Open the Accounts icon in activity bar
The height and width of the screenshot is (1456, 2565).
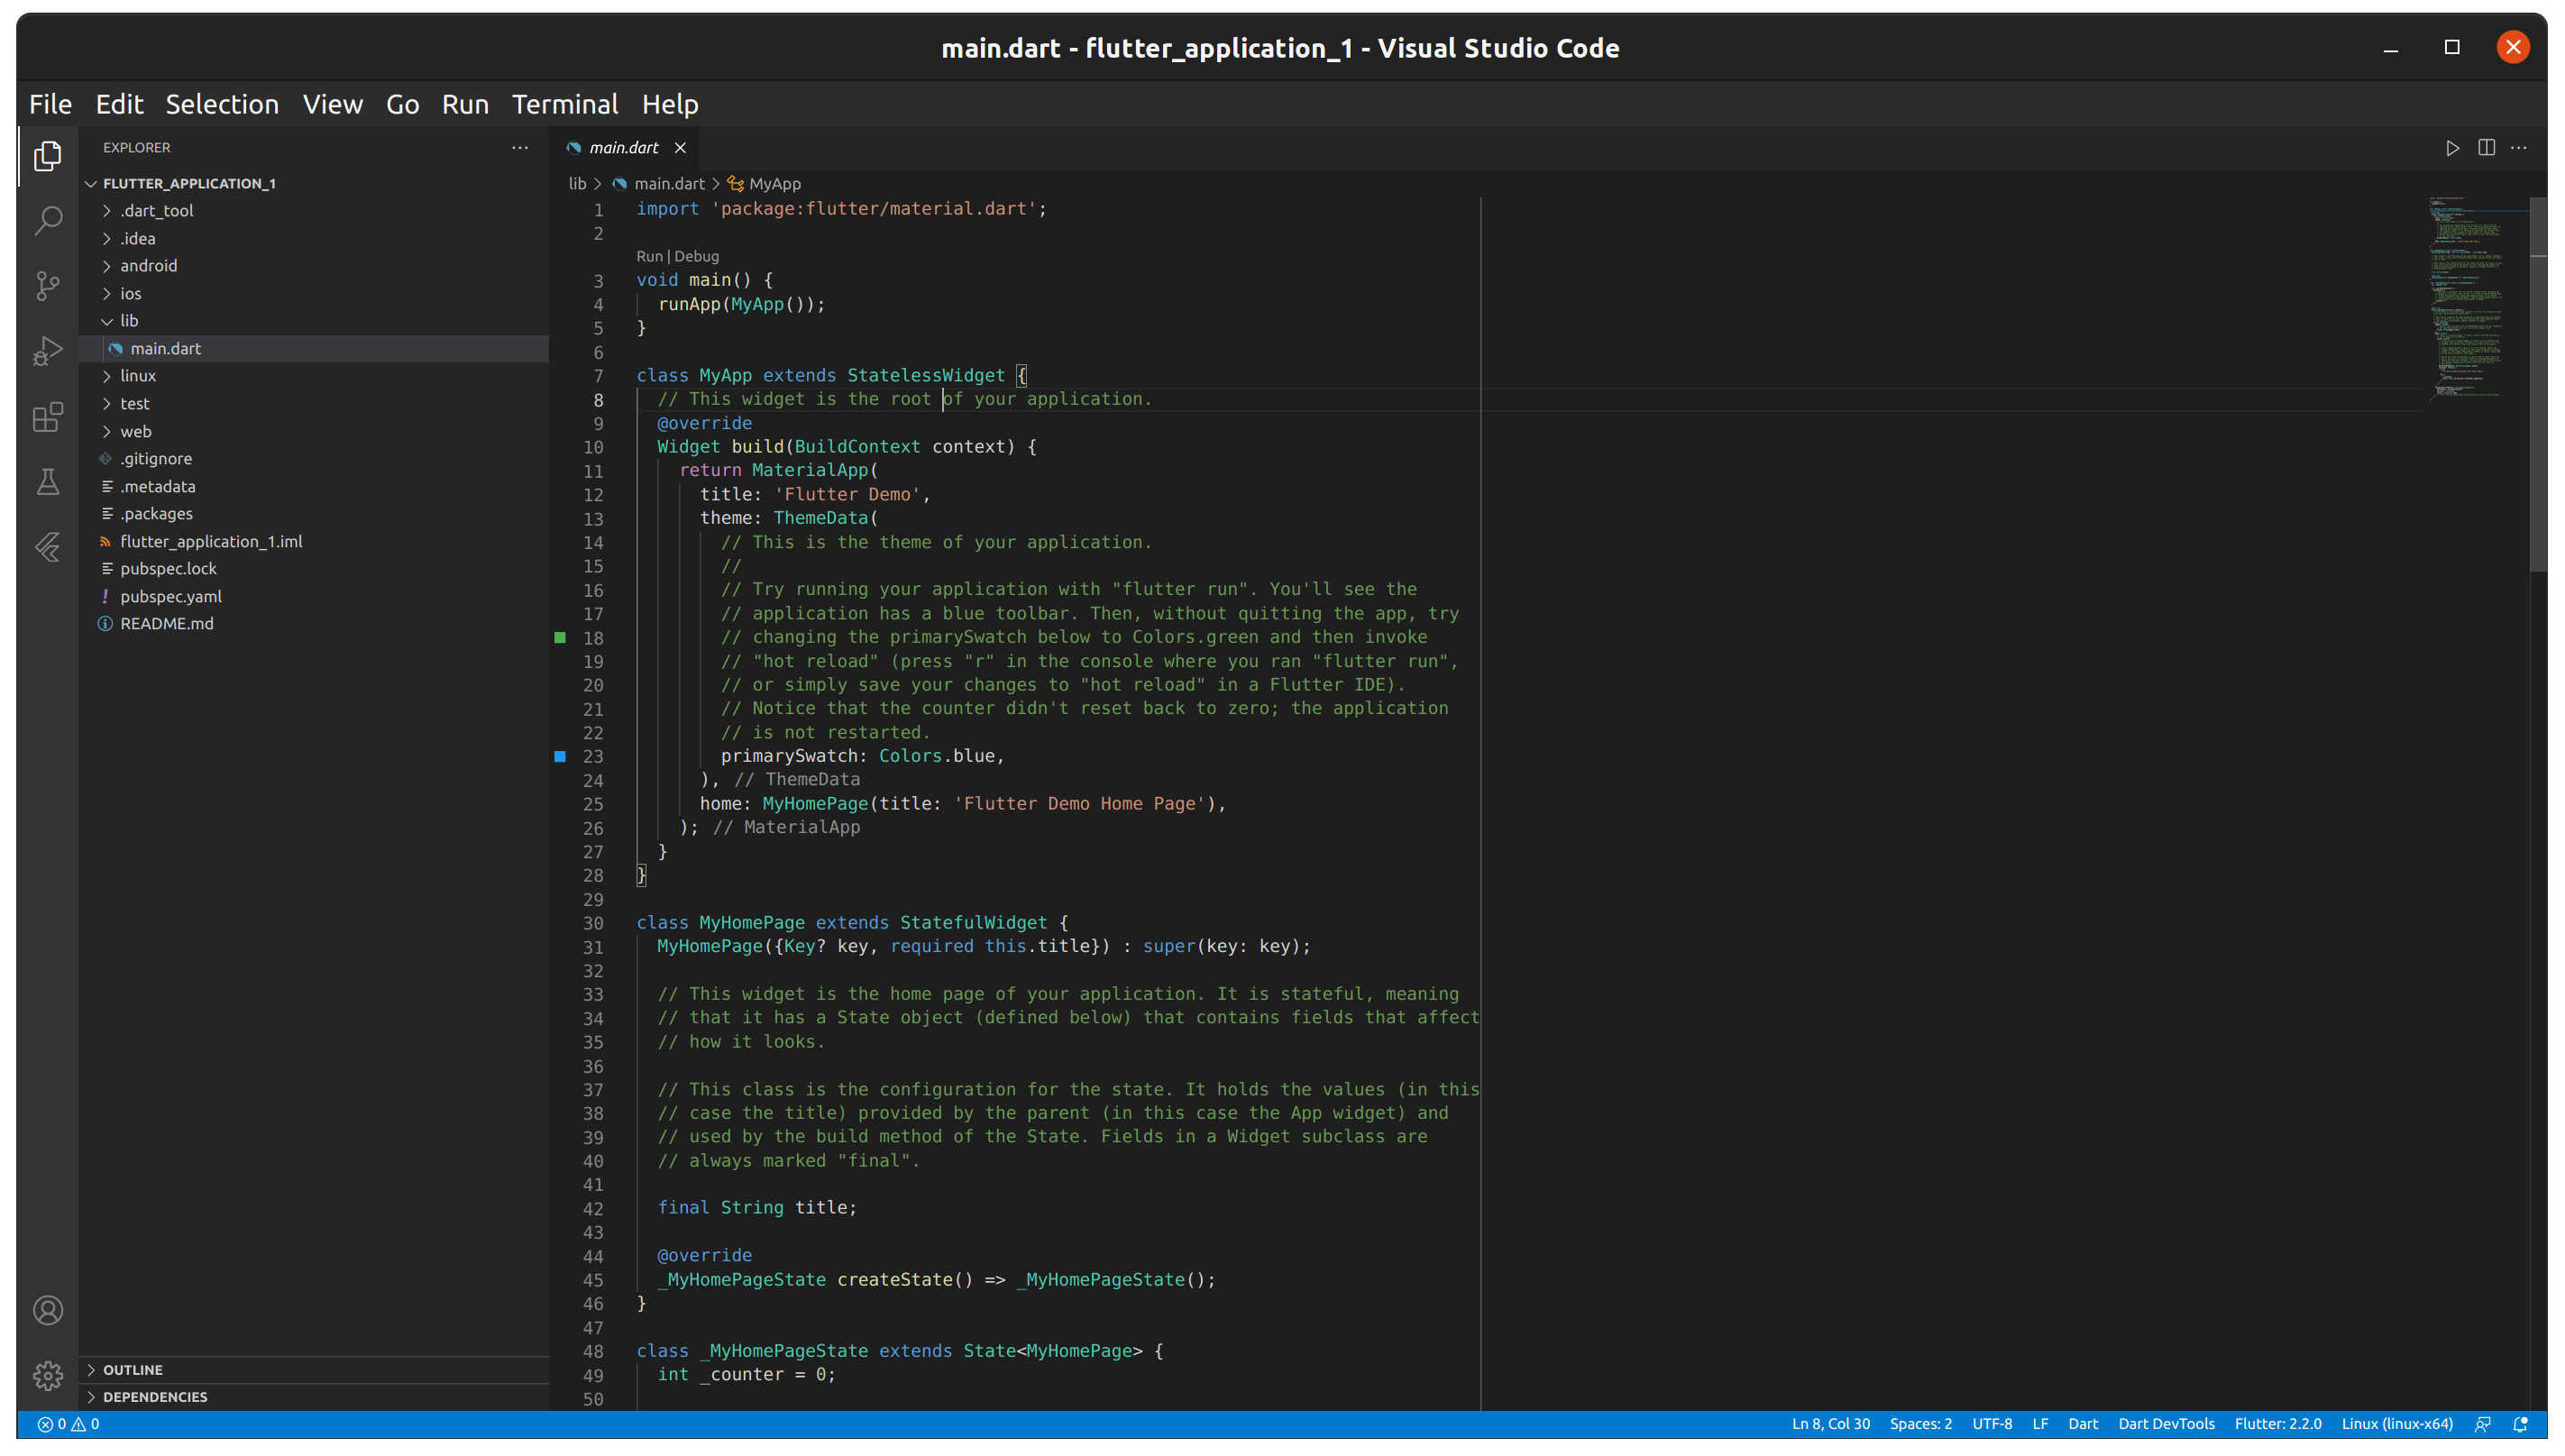47,1310
